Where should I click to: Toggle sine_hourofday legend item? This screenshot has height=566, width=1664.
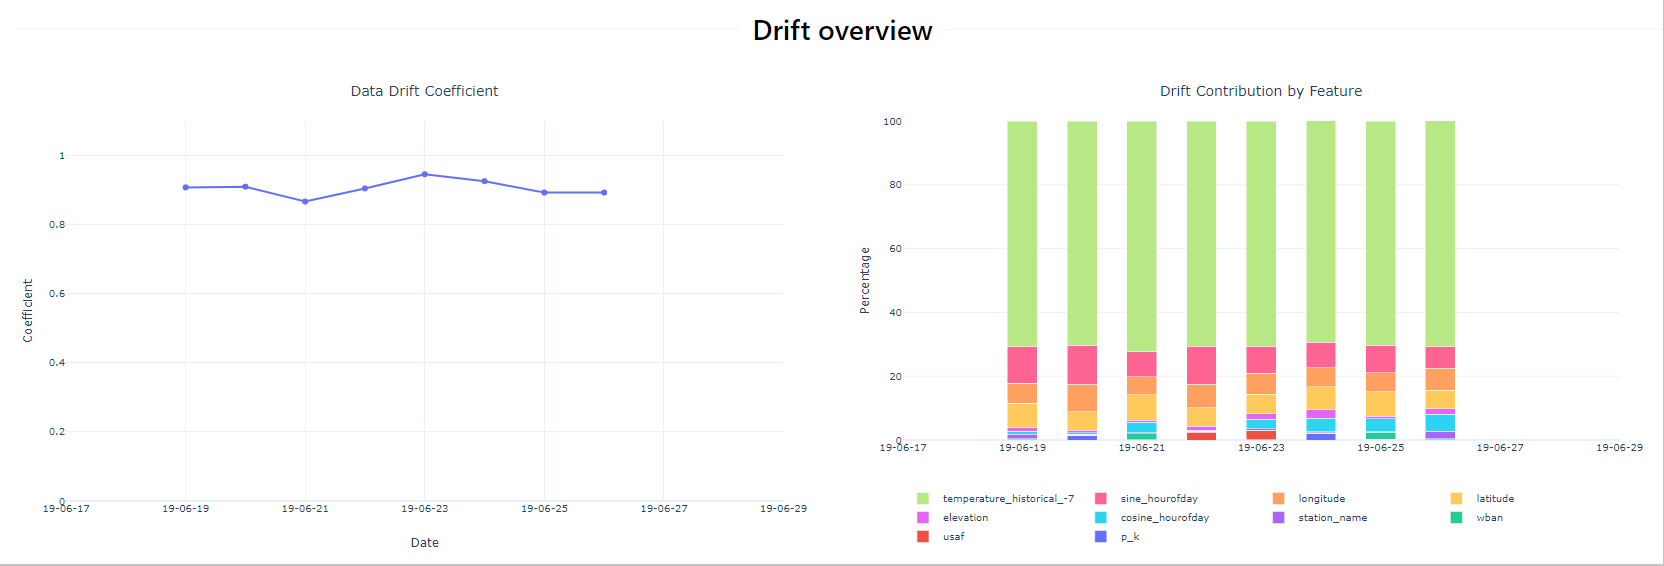click(1147, 498)
